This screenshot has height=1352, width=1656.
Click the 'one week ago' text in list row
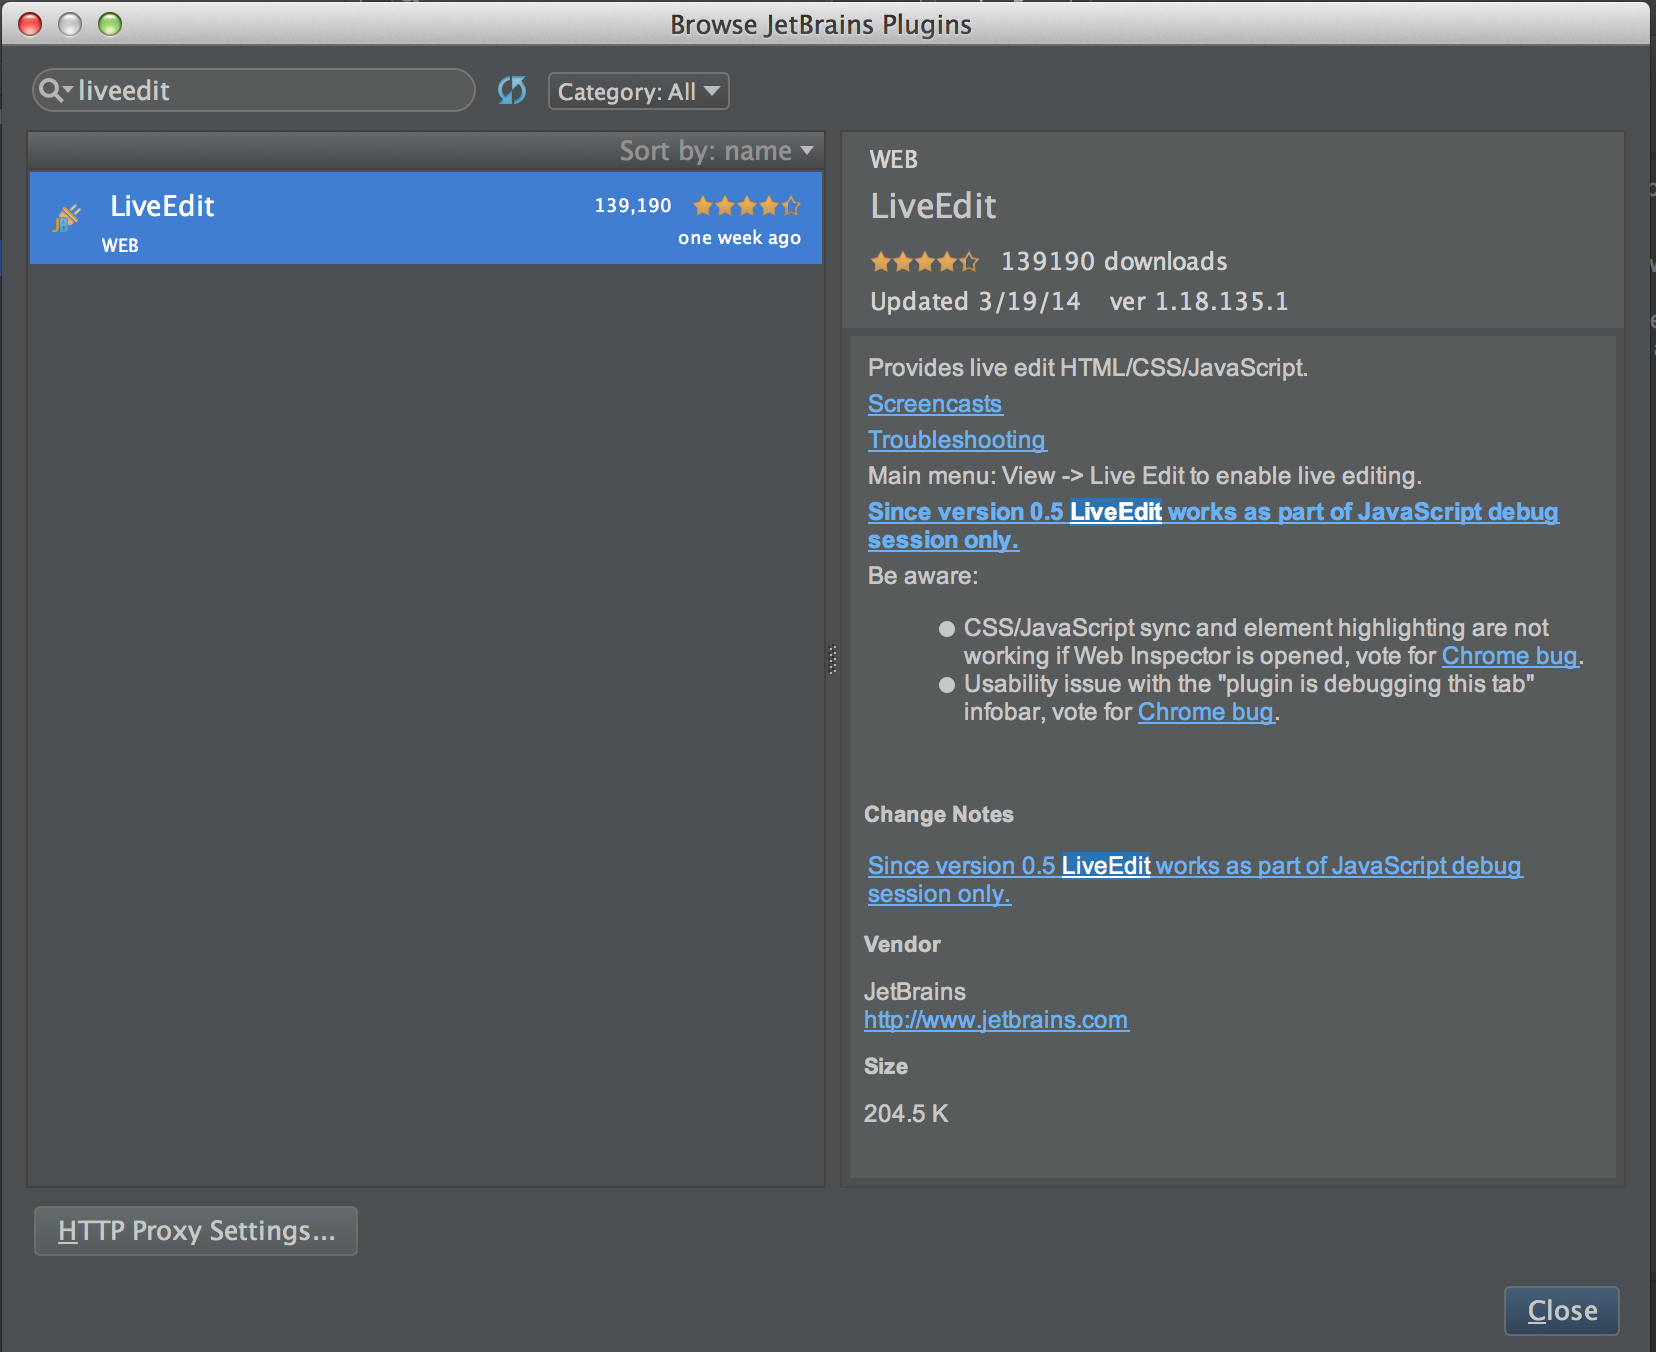[739, 238]
